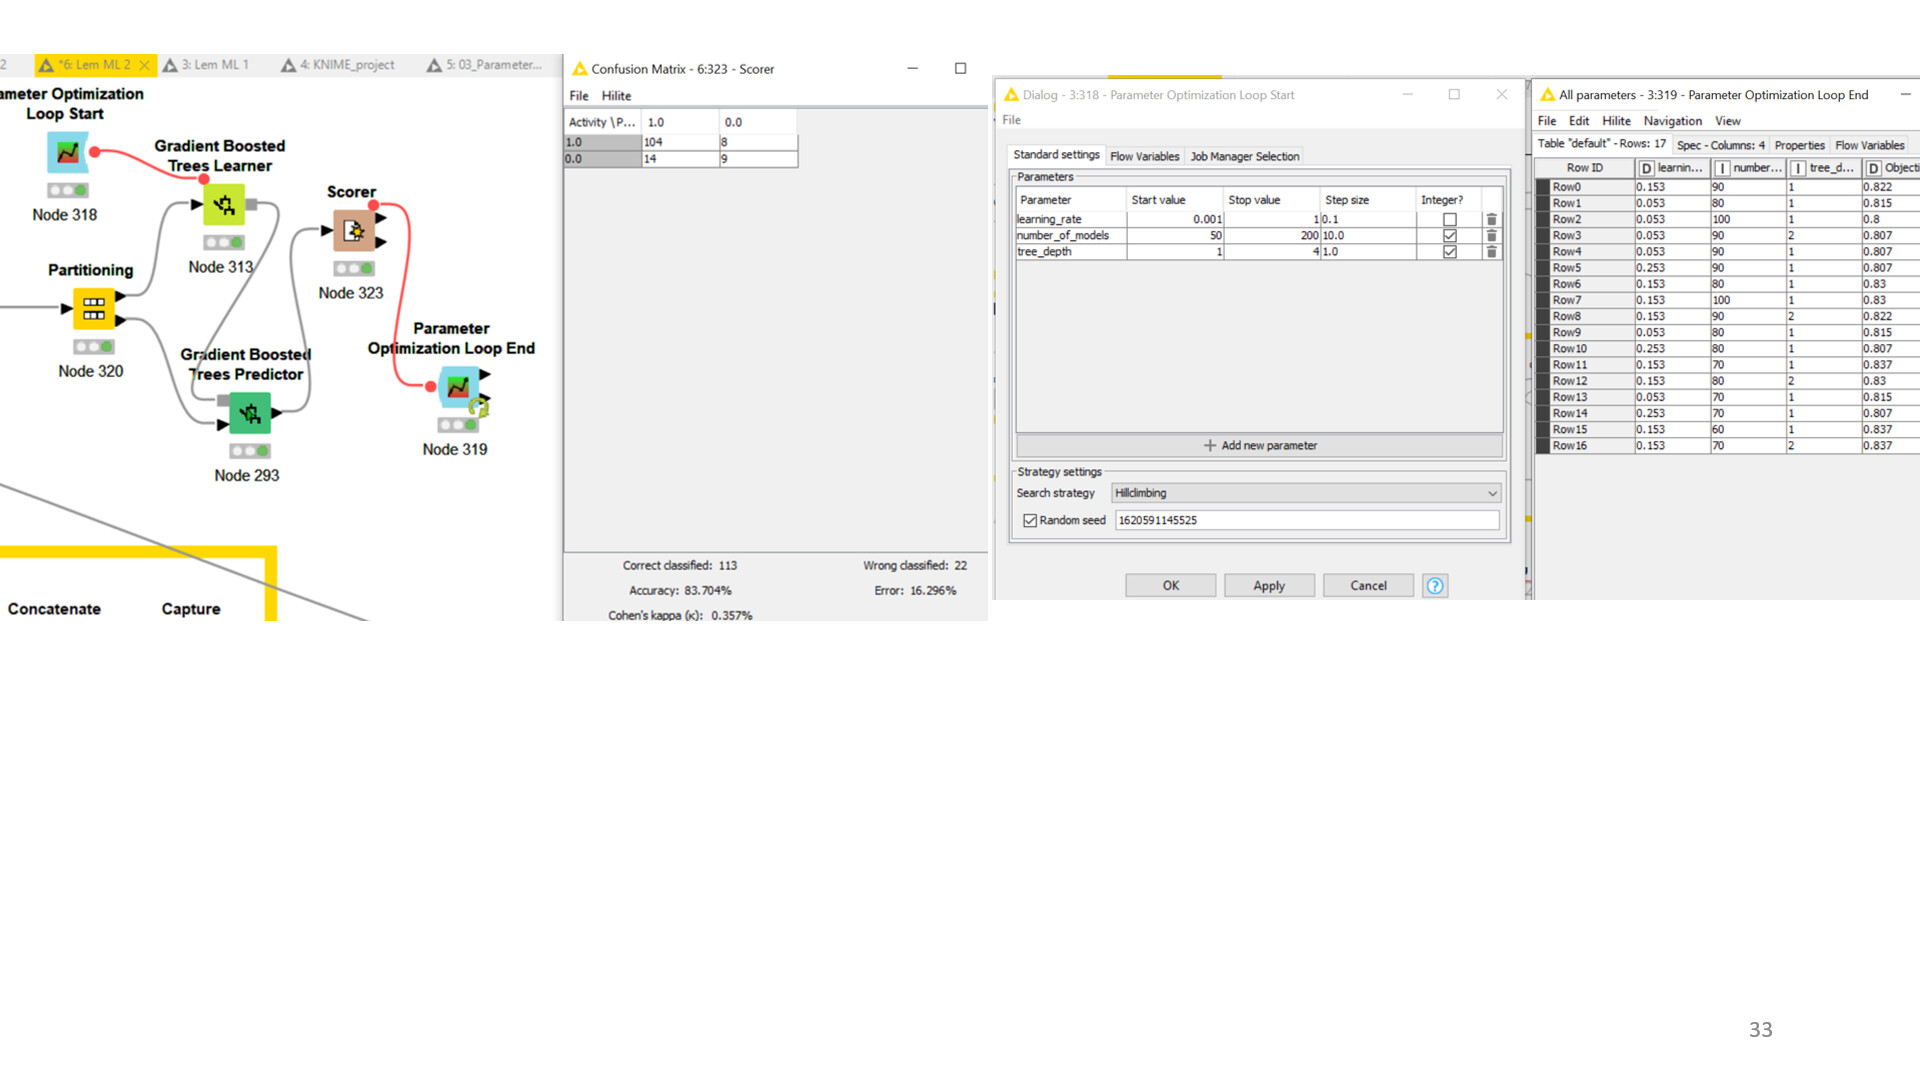Viewport: 1920px width, 1080px height.
Task: Open the Job Manager Selection tab
Action: 1244,156
